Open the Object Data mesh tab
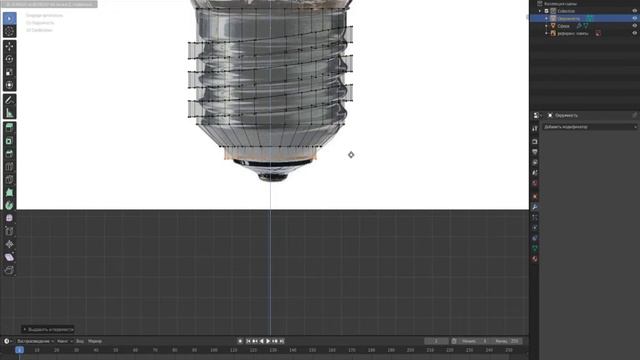 coord(535,248)
